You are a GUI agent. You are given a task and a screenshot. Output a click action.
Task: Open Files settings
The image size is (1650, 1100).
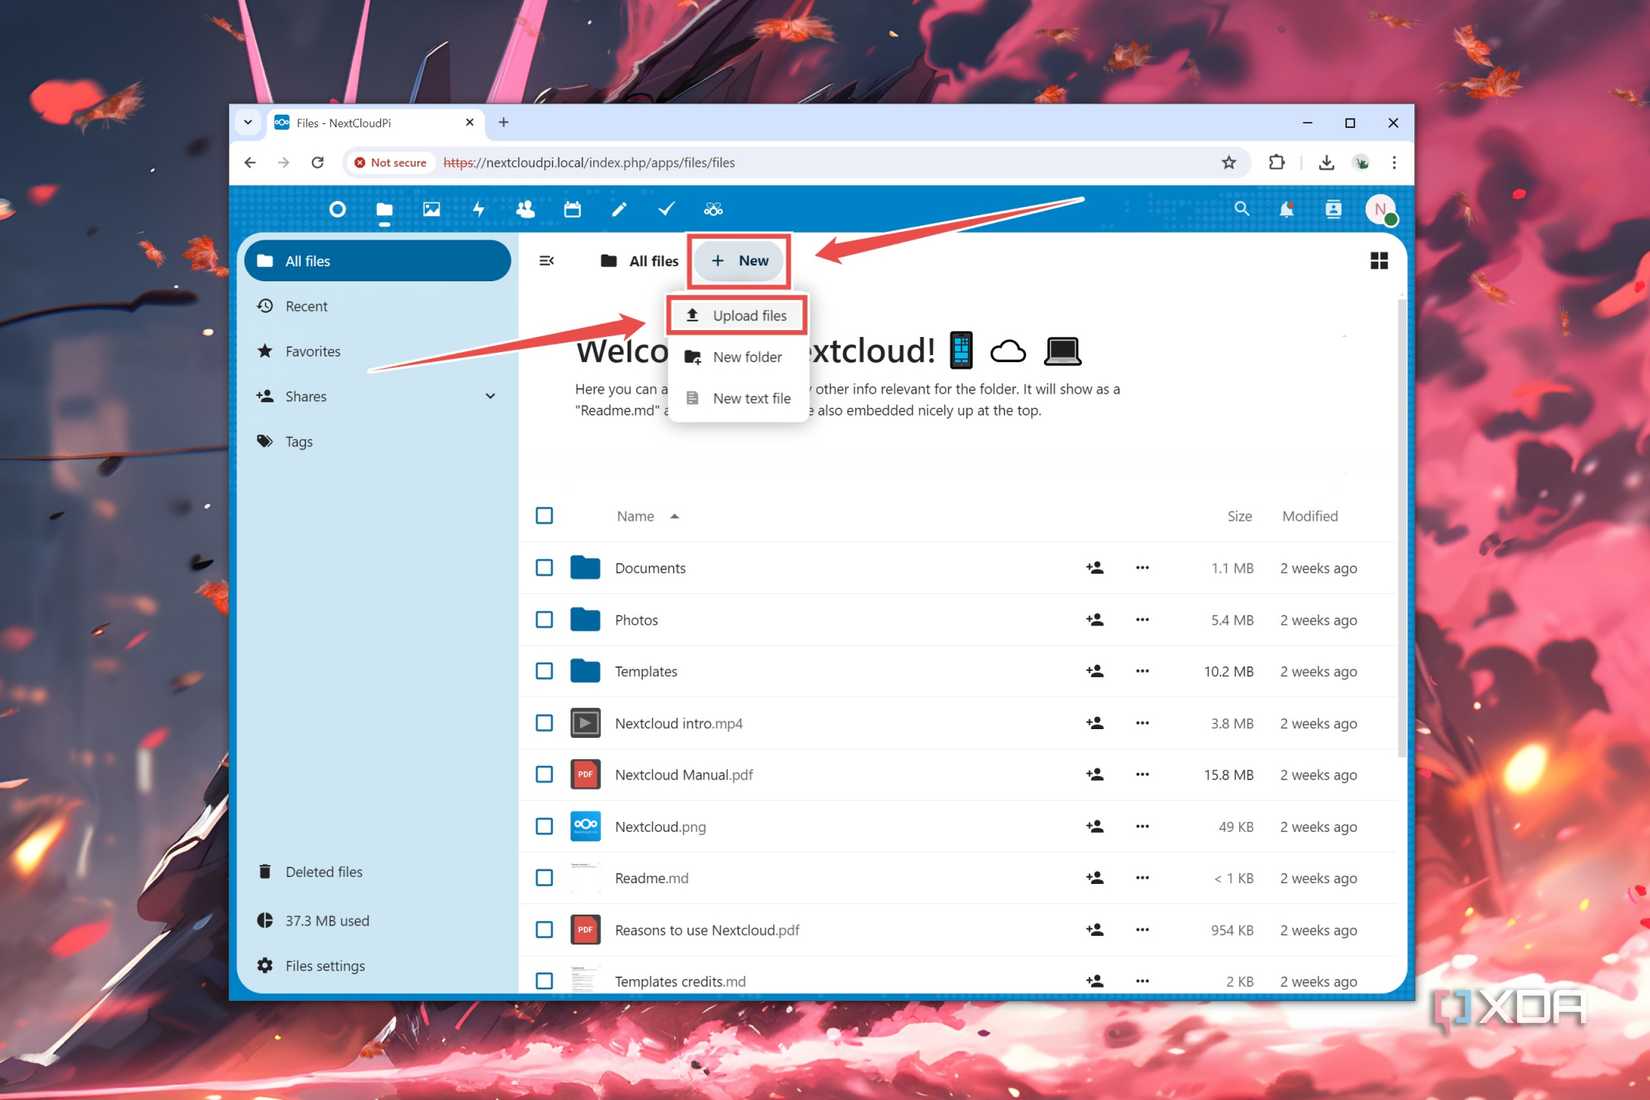coord(377,966)
